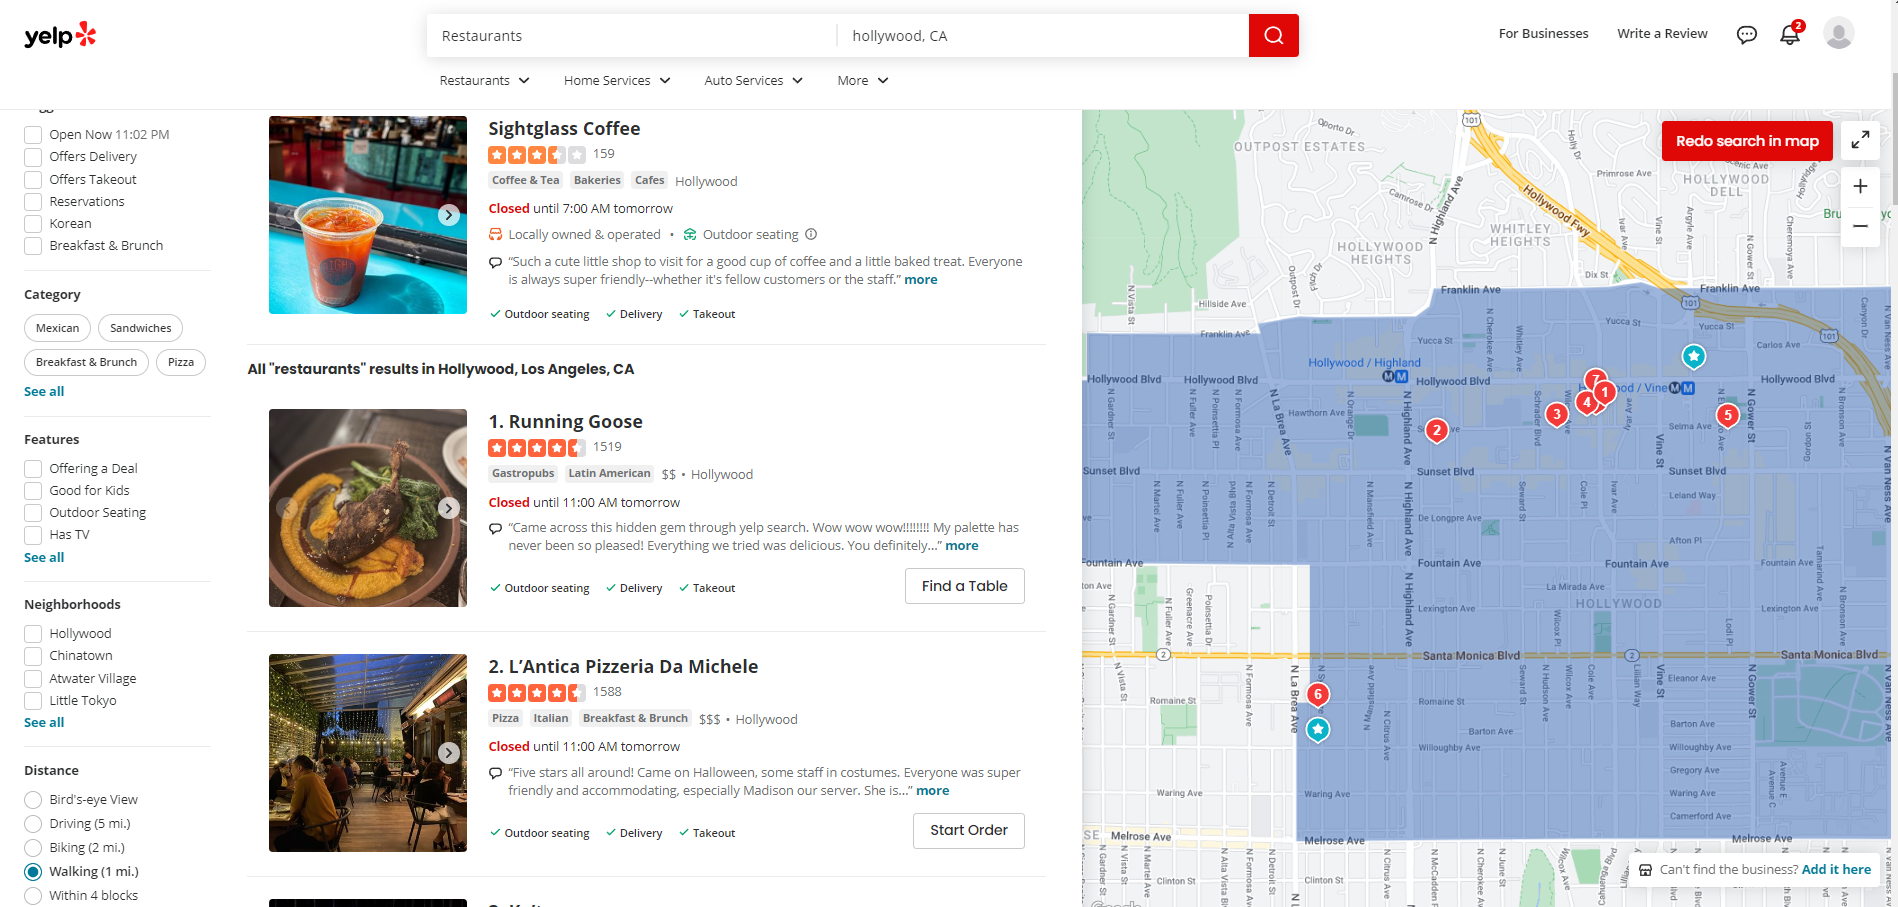Click Find a Table button
The image size is (1898, 907).
[x=964, y=586]
